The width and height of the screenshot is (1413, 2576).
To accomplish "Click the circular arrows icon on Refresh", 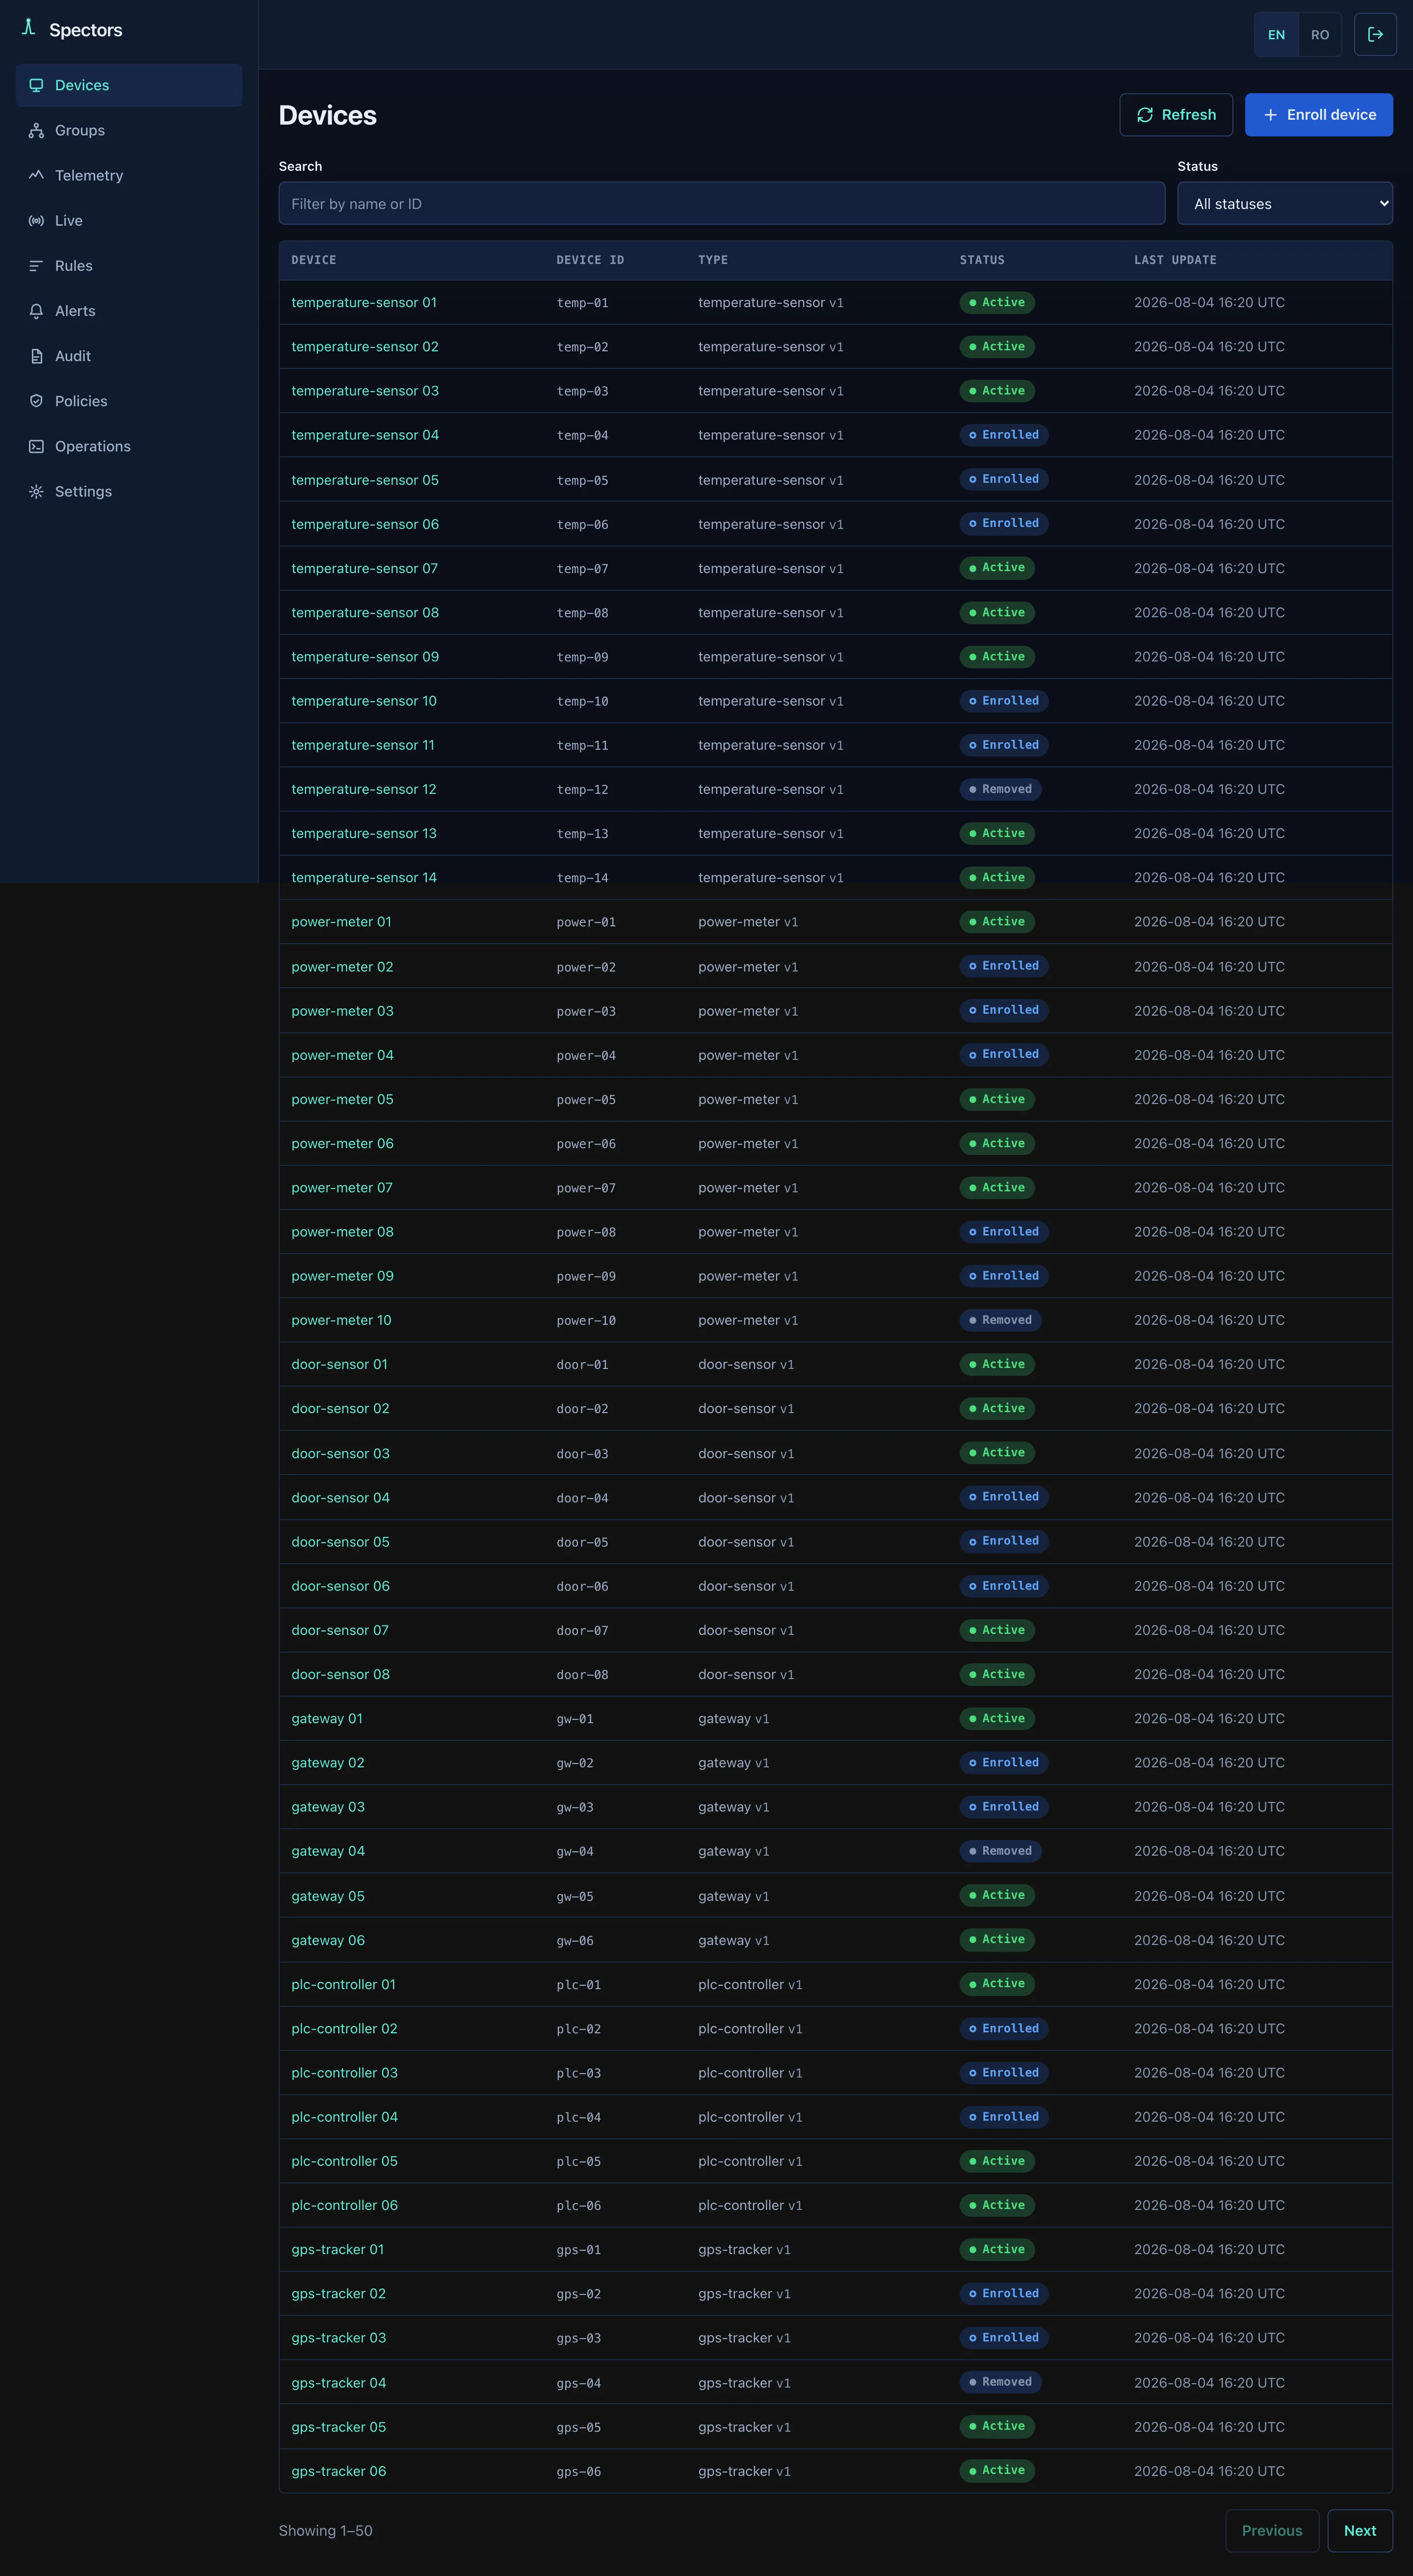I will (1145, 115).
